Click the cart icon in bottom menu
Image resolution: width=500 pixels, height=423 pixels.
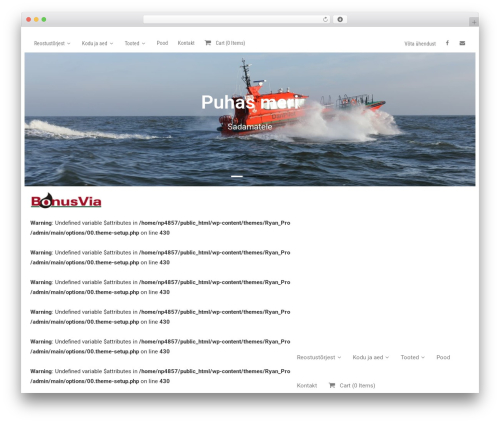[x=332, y=385]
